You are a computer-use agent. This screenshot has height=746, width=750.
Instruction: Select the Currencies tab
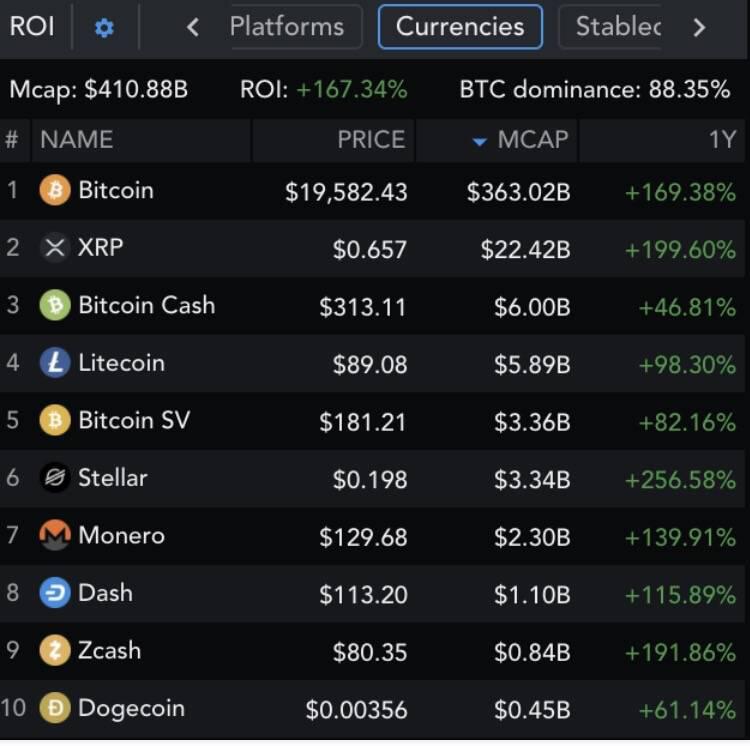pyautogui.click(x=460, y=27)
